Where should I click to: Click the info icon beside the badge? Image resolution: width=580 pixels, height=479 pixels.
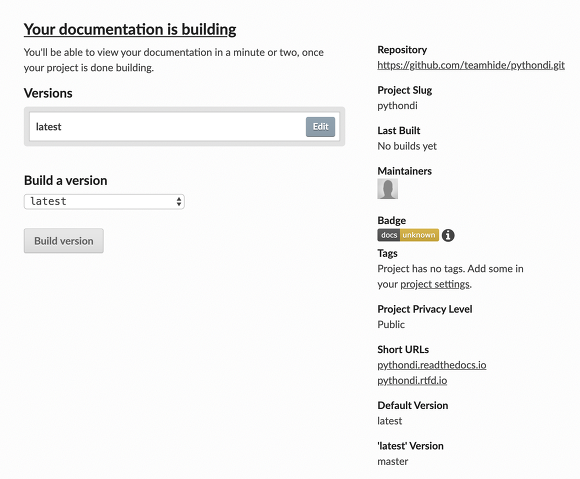(448, 235)
